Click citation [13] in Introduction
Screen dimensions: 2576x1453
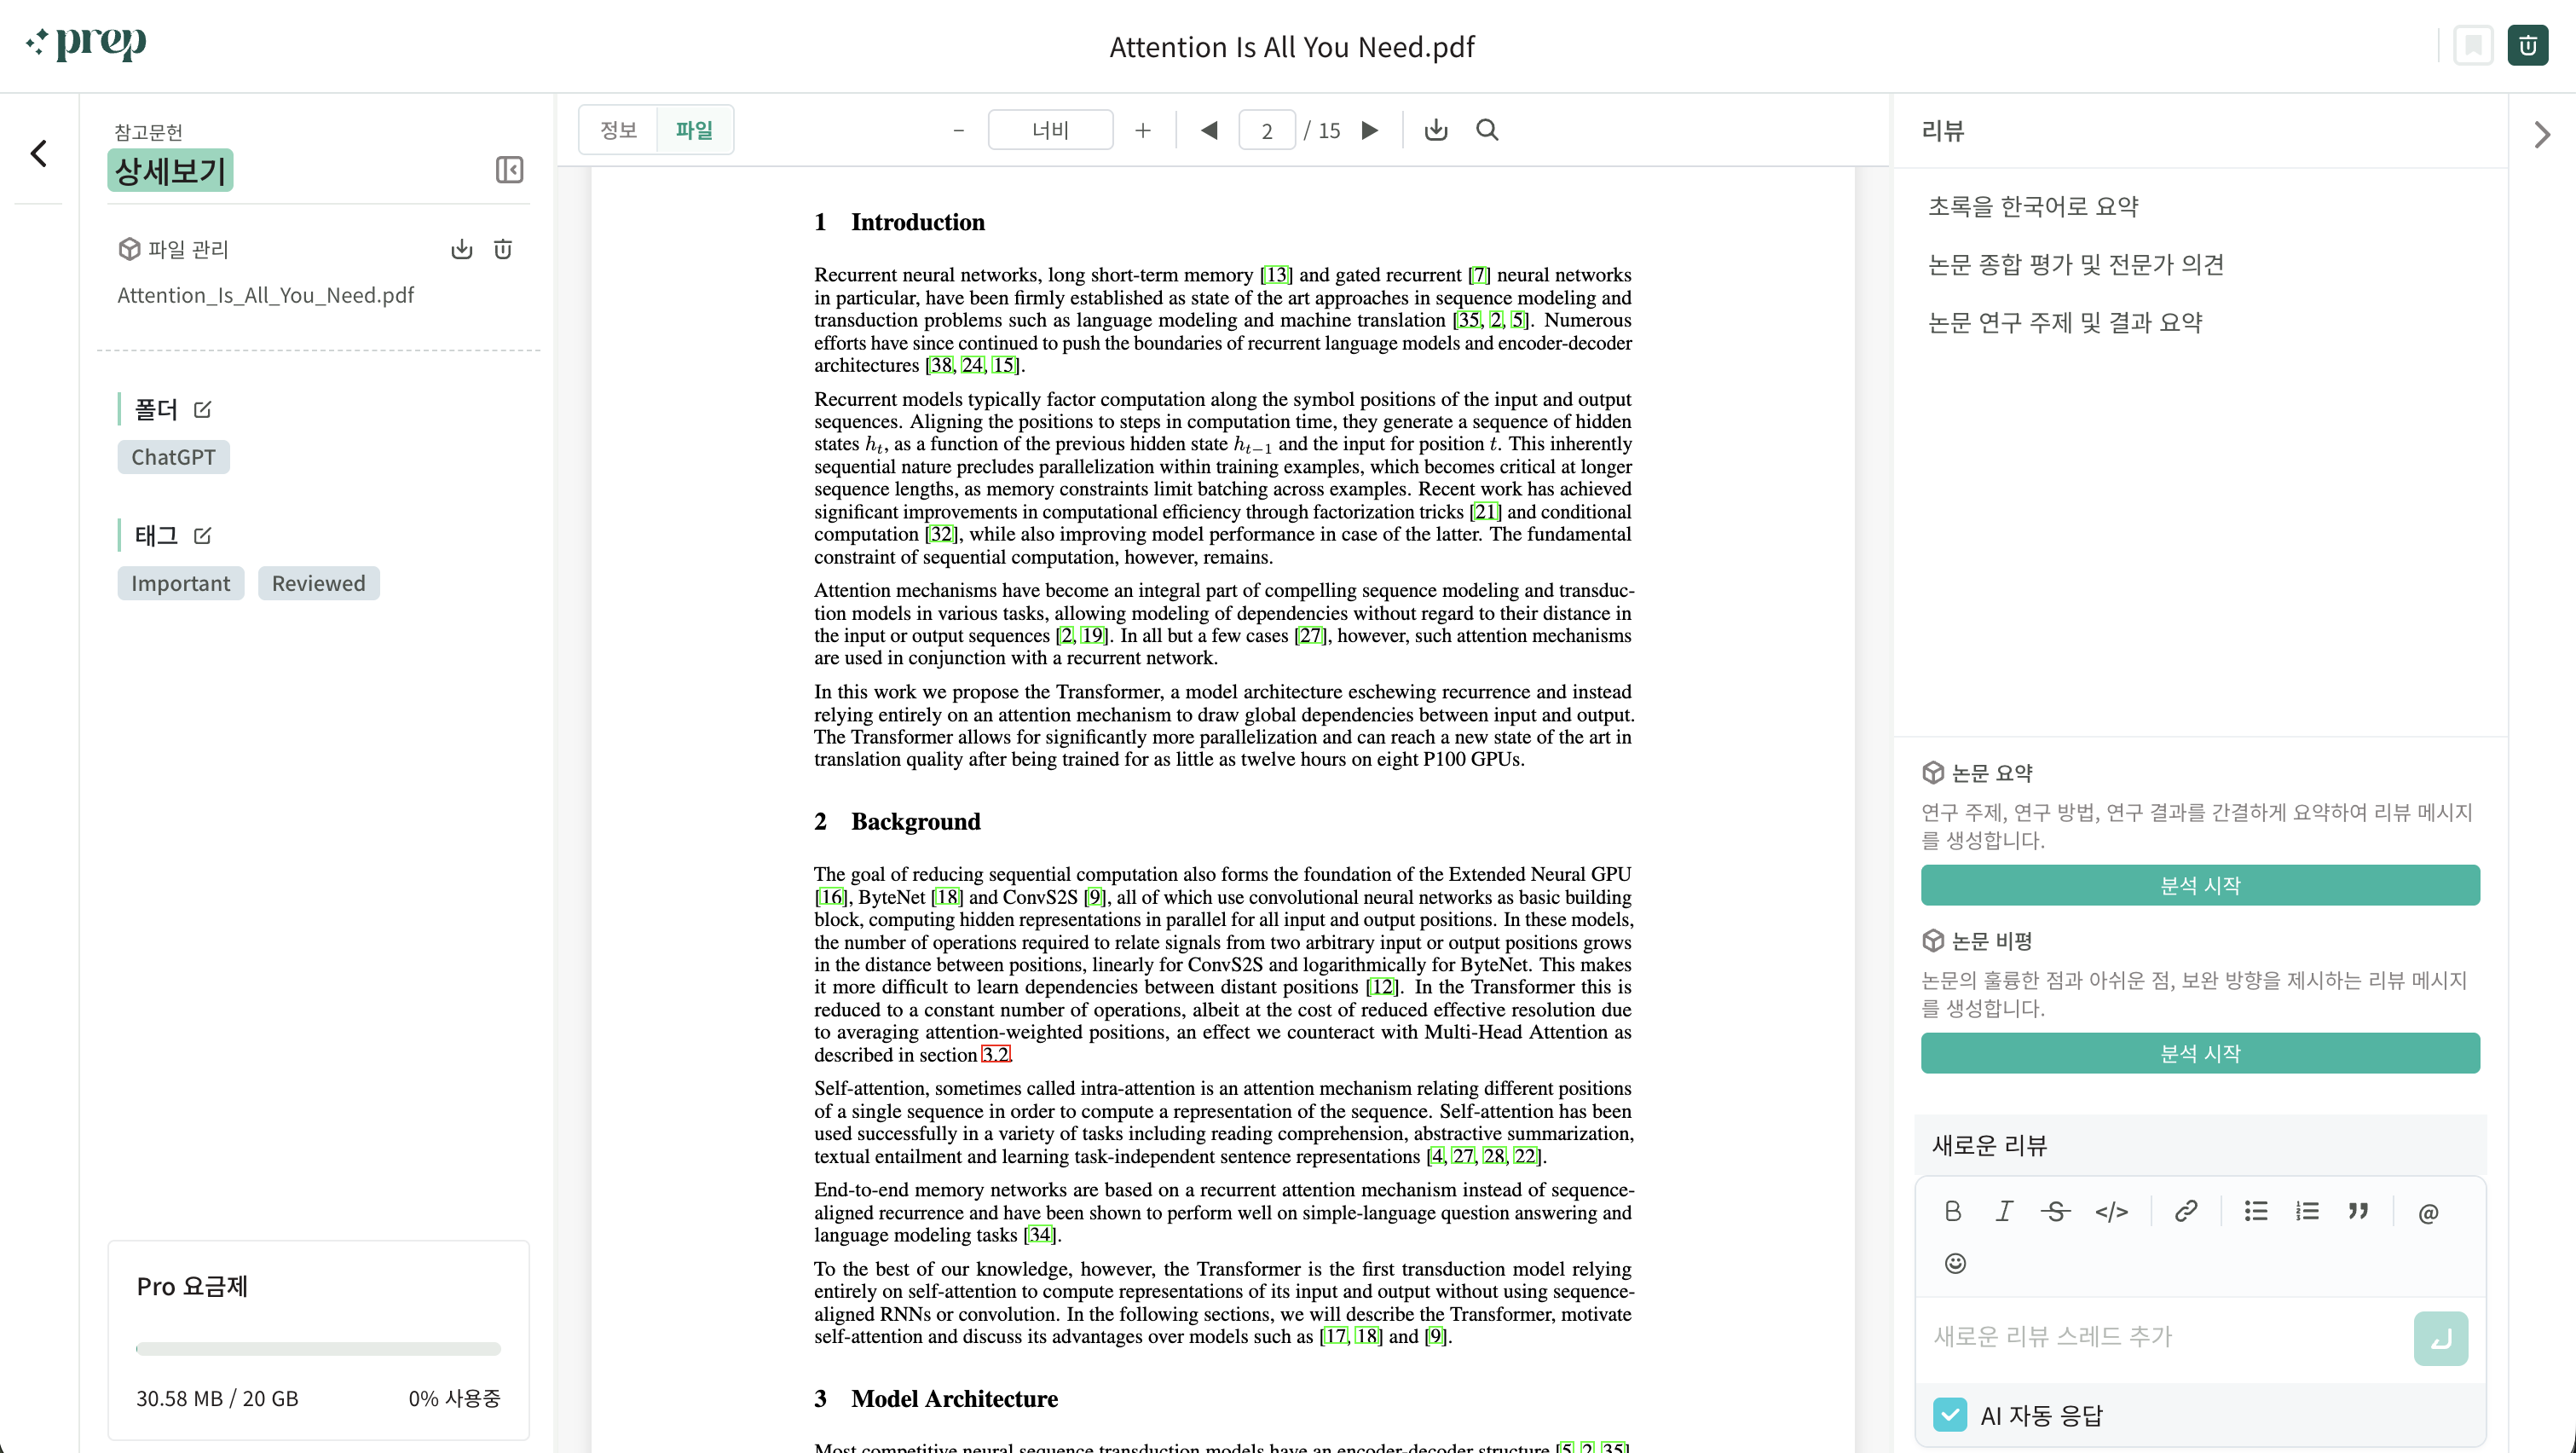(x=1276, y=274)
